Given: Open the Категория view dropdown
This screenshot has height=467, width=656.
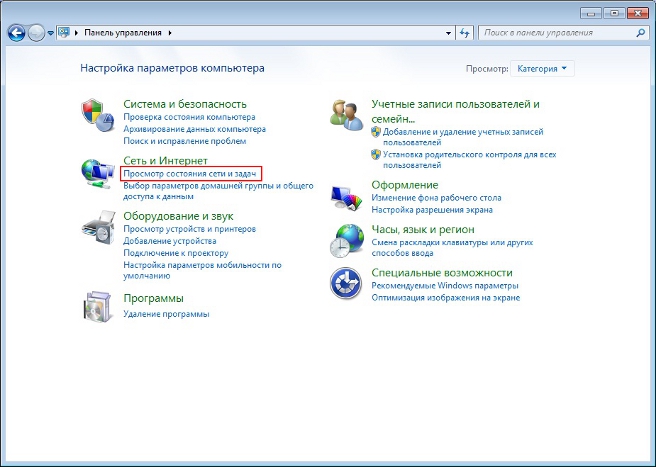Looking at the screenshot, I should click(542, 69).
